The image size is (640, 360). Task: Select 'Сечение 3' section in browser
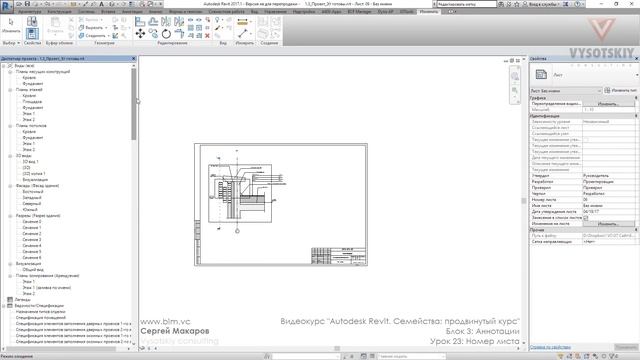coord(31,240)
